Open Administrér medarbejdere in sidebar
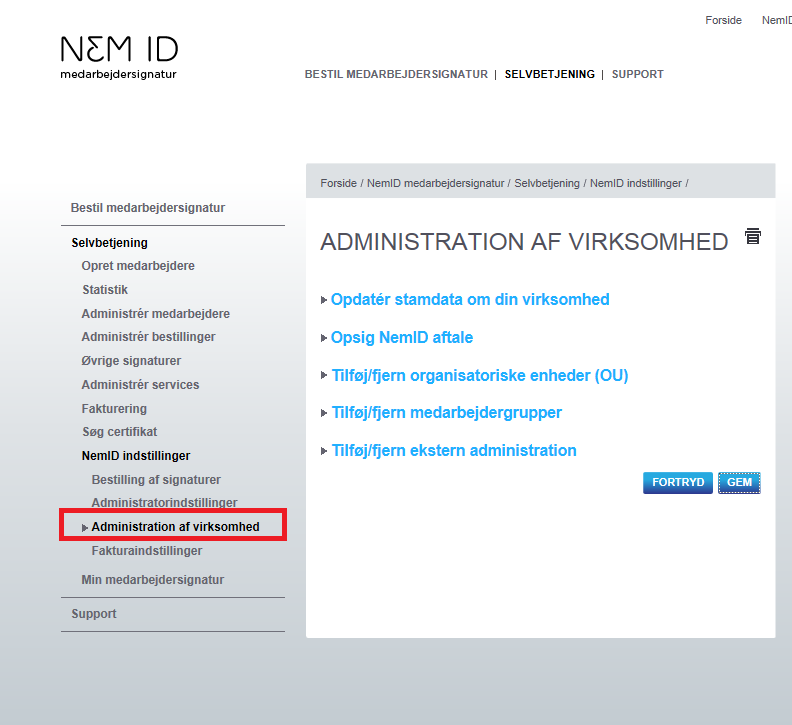Viewport: 792px width, 725px height. coord(156,314)
